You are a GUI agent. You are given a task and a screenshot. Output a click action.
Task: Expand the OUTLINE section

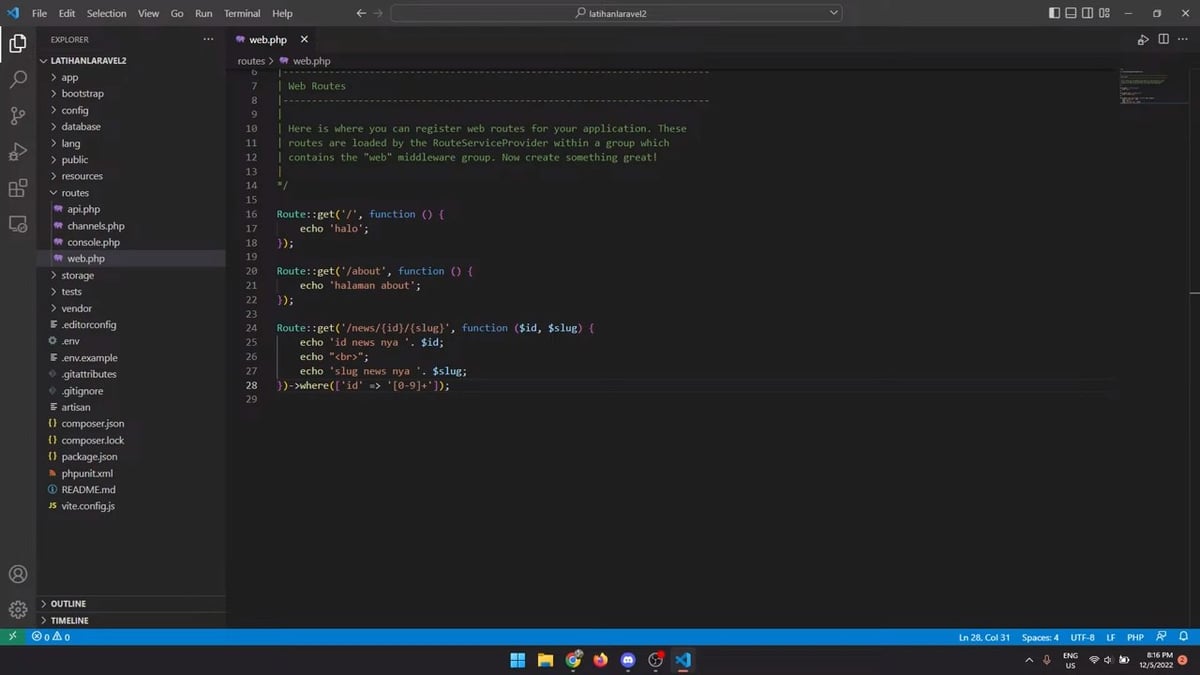click(68, 604)
